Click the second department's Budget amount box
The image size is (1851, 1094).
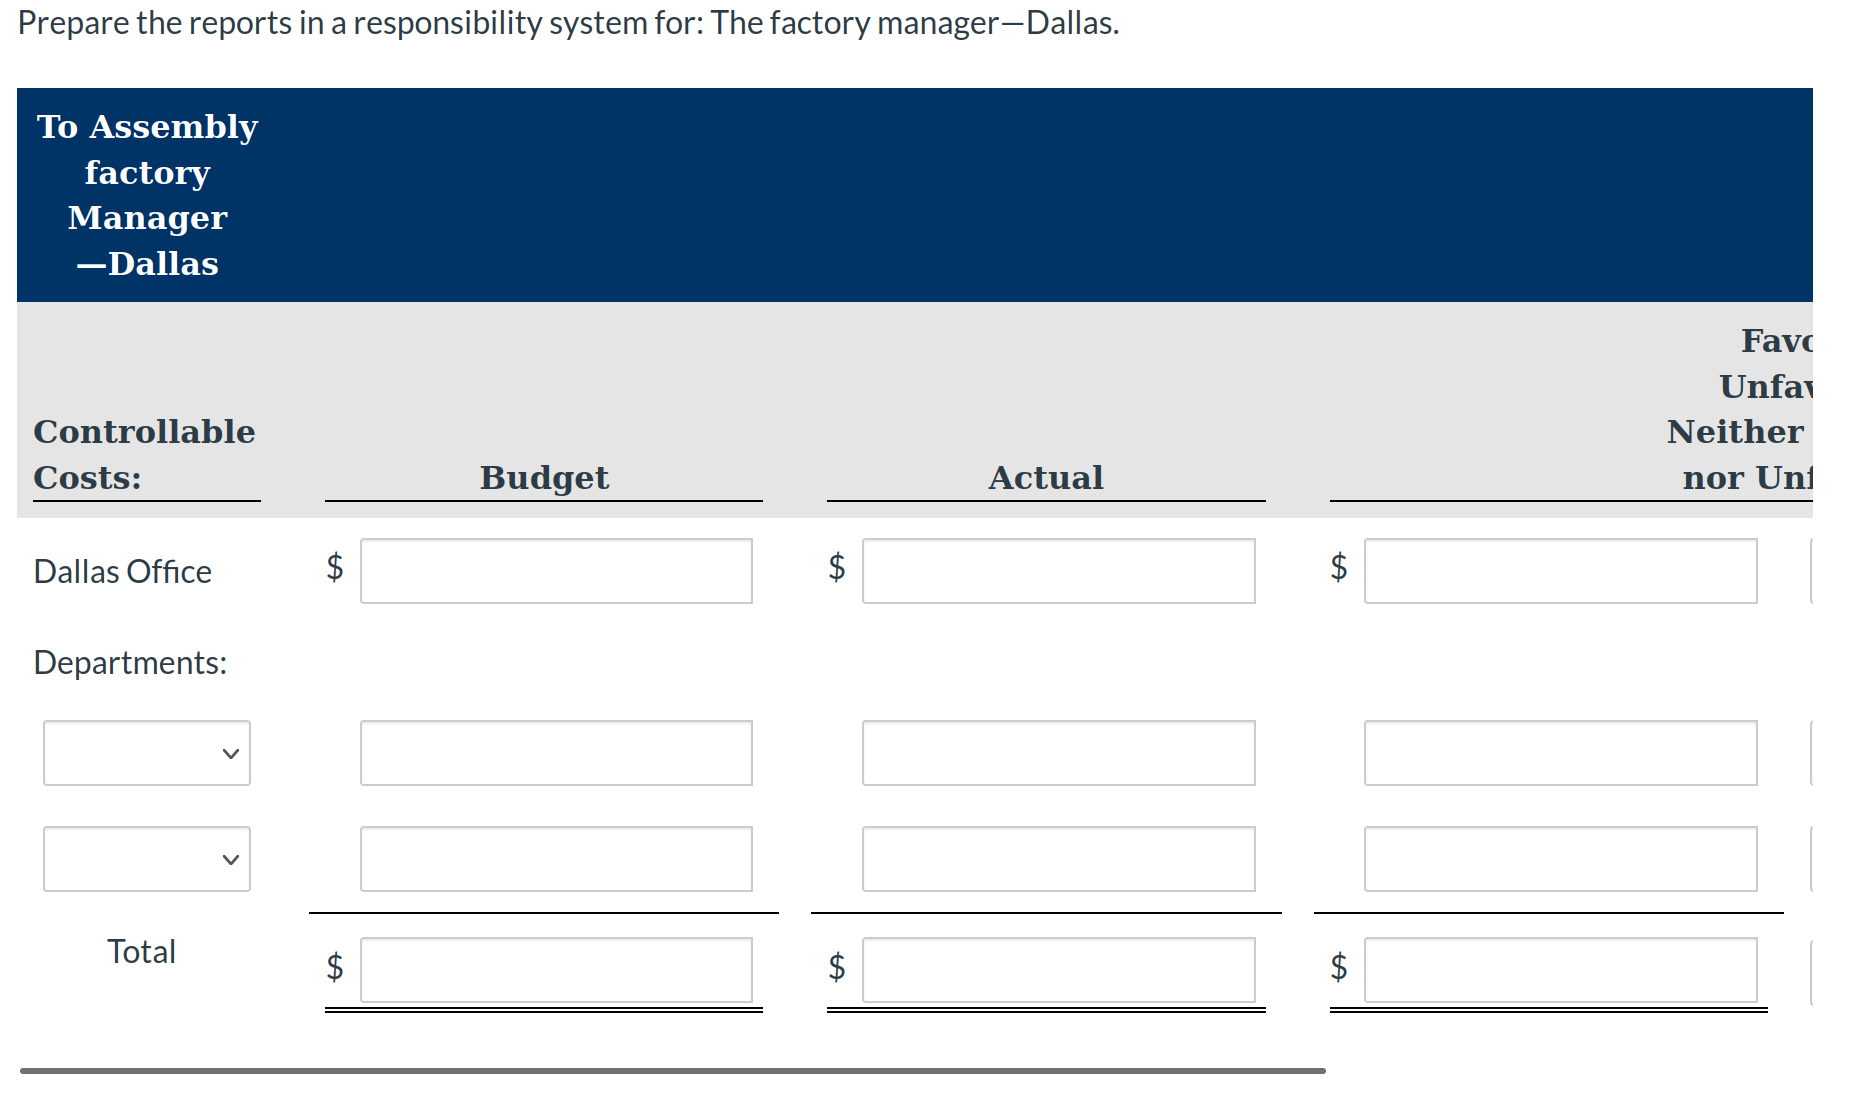coord(556,859)
